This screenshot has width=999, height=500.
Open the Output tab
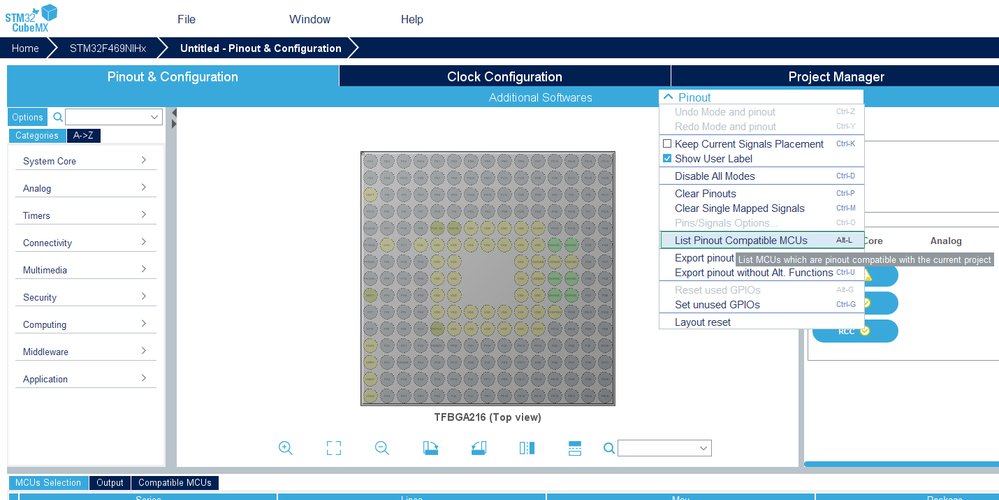coord(110,483)
